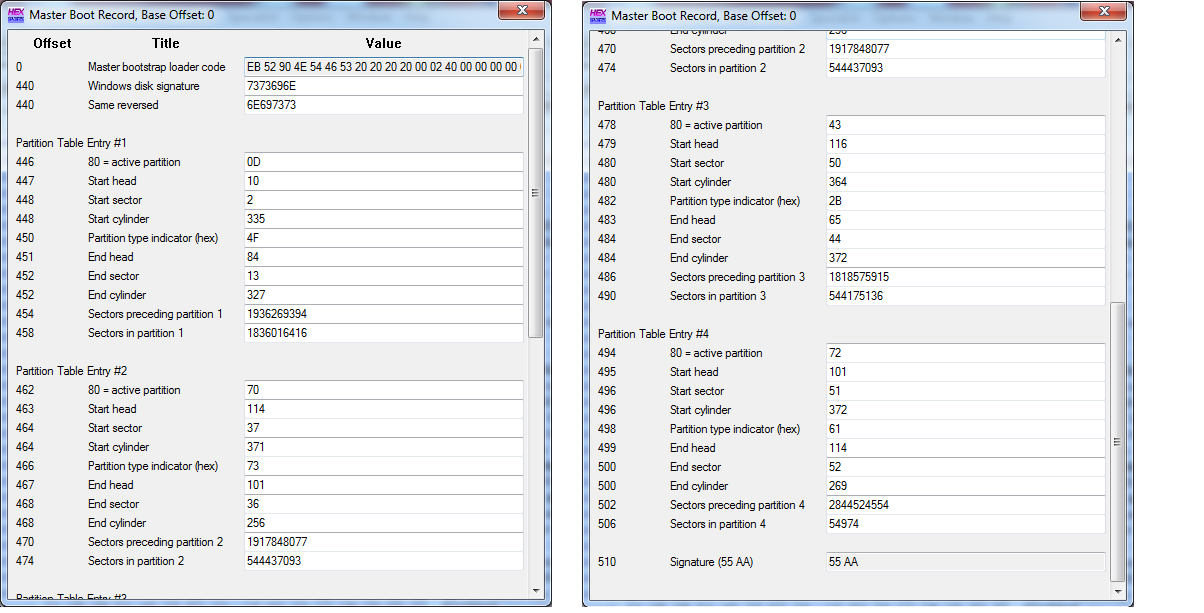Click Entry #2 Start sector value 37

coord(383,428)
